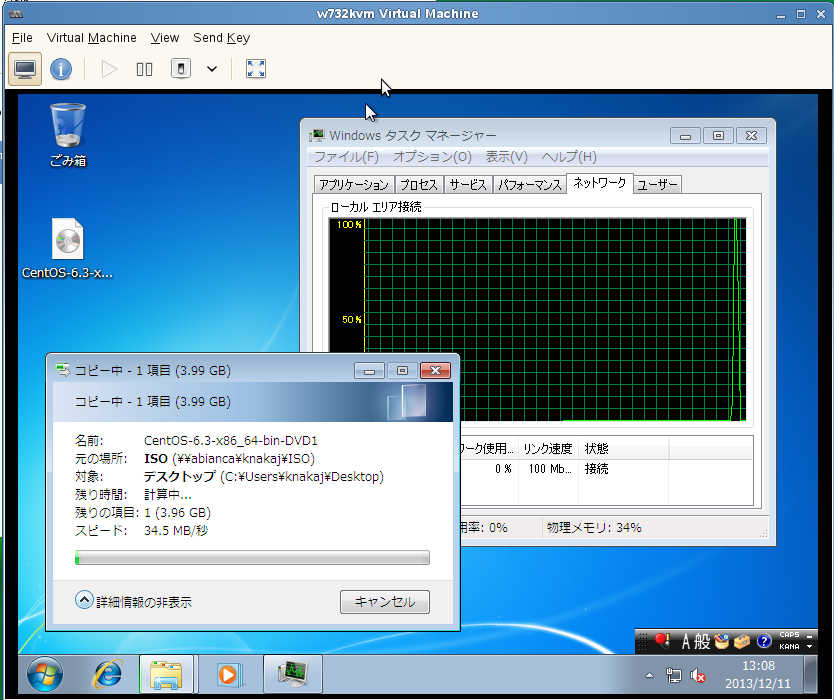
Task: Select the ネットワーク tab
Action: [599, 183]
